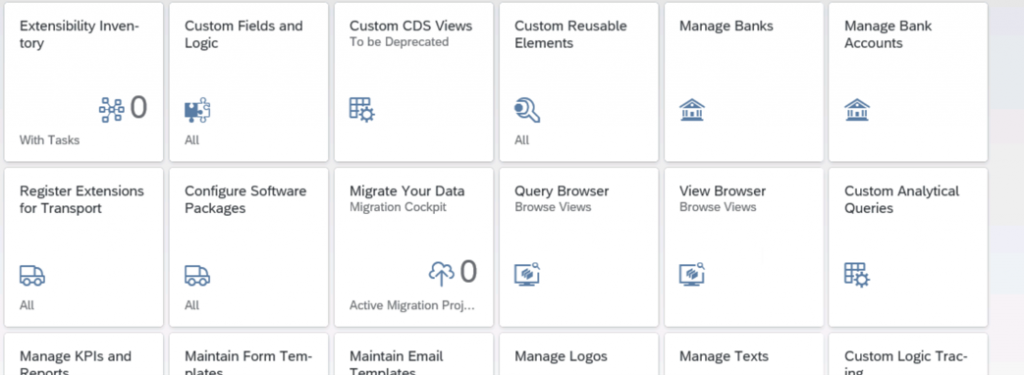Click the grid-gear icon on Custom Analytical Queries
1024x375 pixels.
click(857, 275)
